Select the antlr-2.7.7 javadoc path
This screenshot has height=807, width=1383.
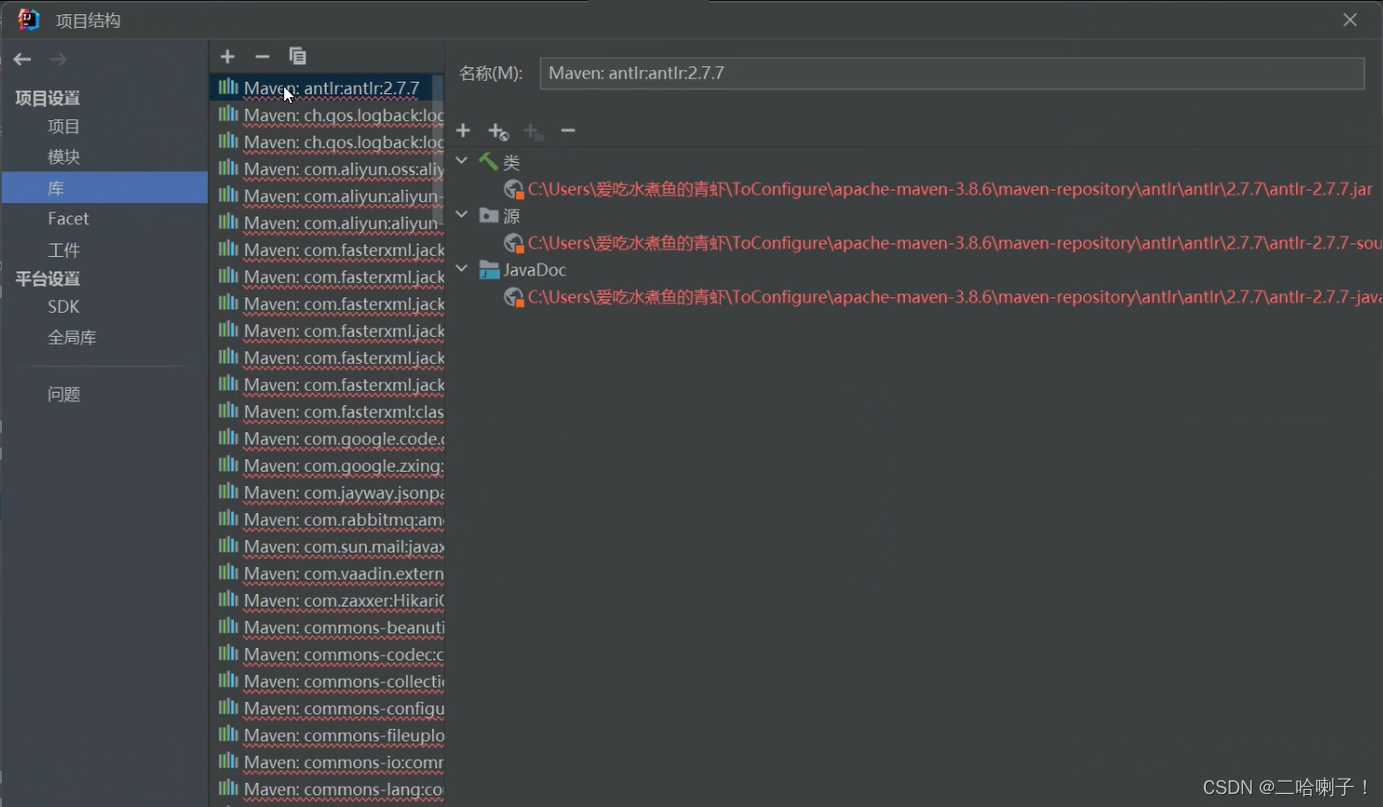click(x=955, y=297)
